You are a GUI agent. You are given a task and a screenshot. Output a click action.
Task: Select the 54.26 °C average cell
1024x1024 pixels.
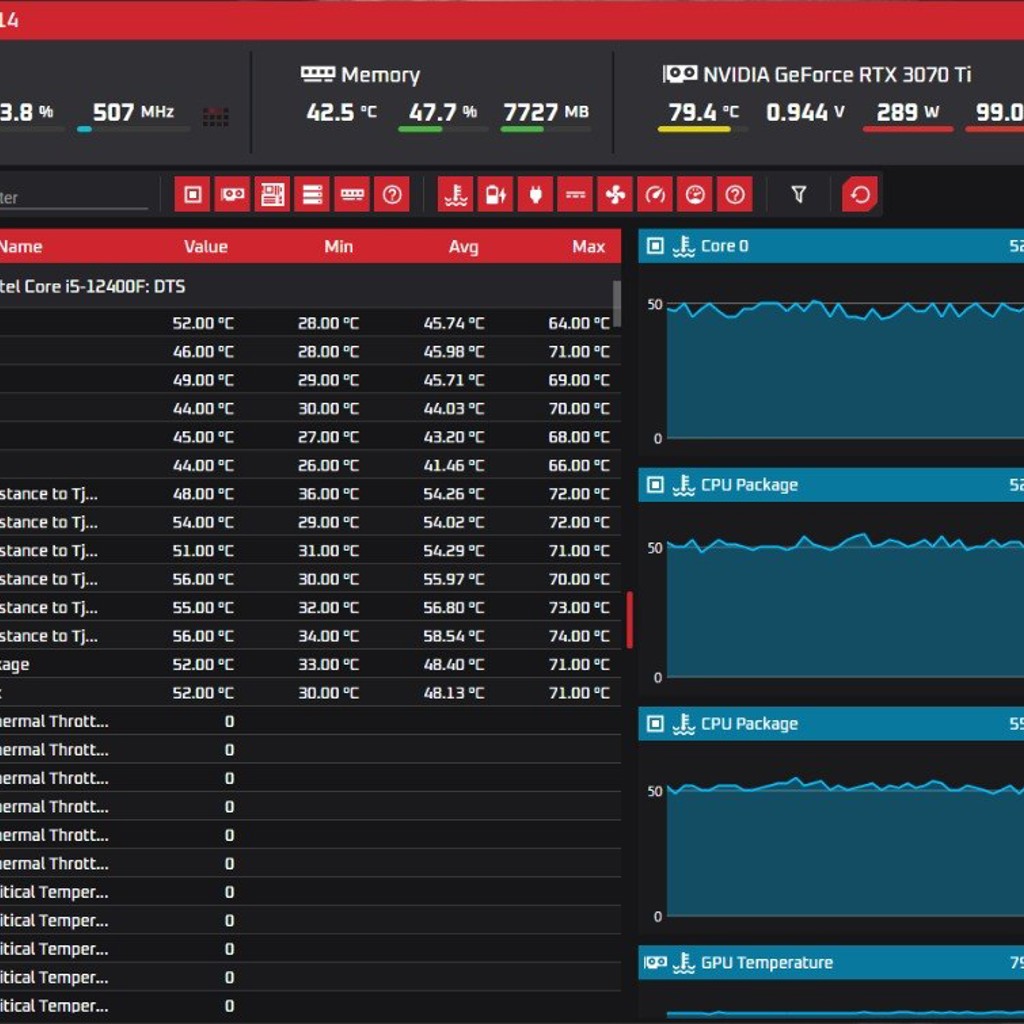click(454, 494)
